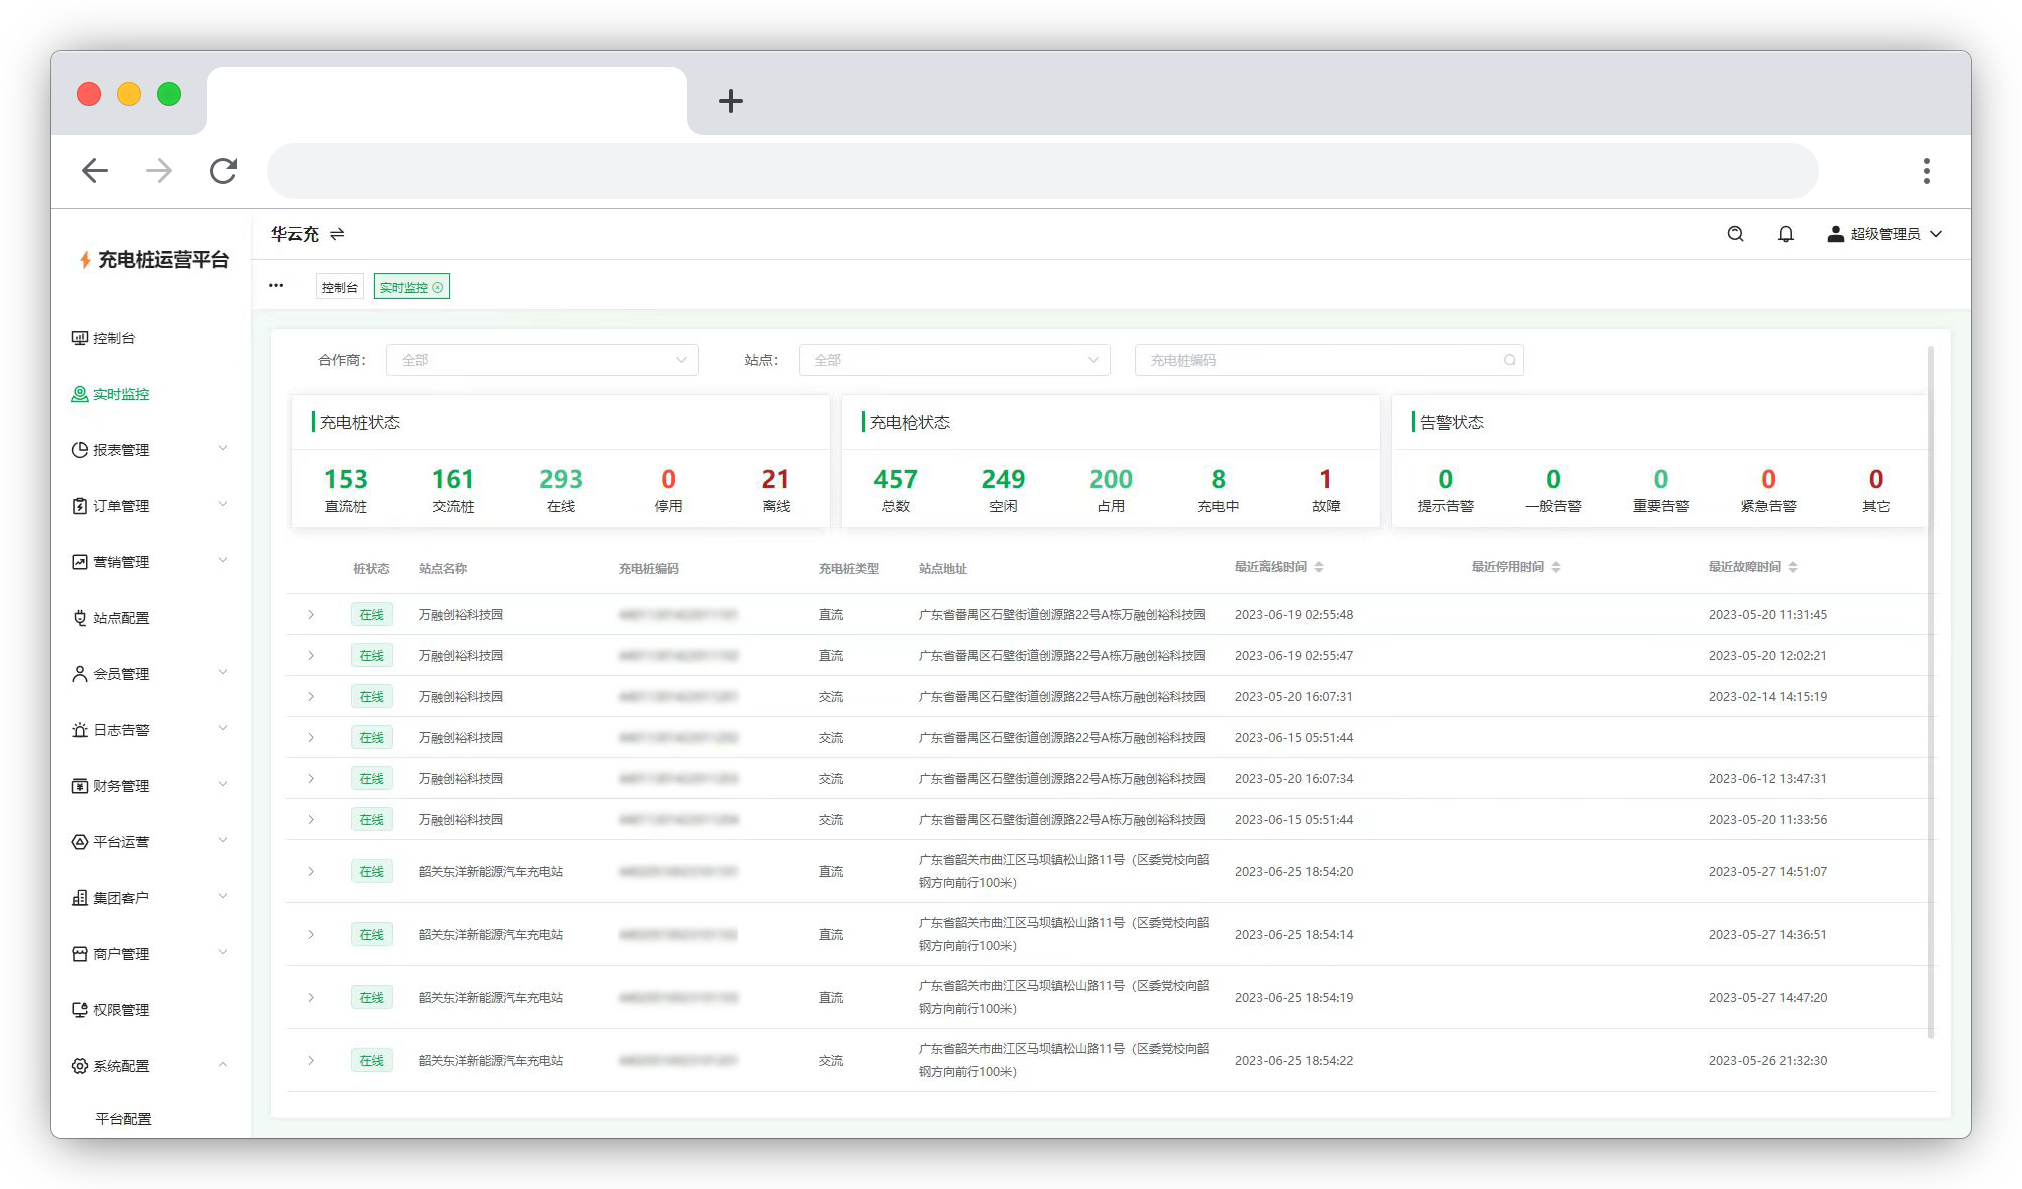Click the browser reload icon
This screenshot has height=1189, width=2022.
223,171
